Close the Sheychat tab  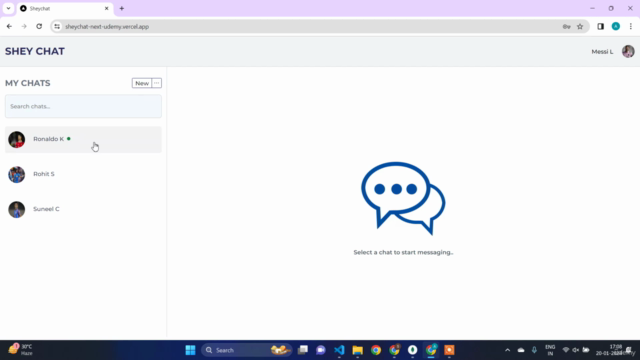pyautogui.click(x=107, y=9)
